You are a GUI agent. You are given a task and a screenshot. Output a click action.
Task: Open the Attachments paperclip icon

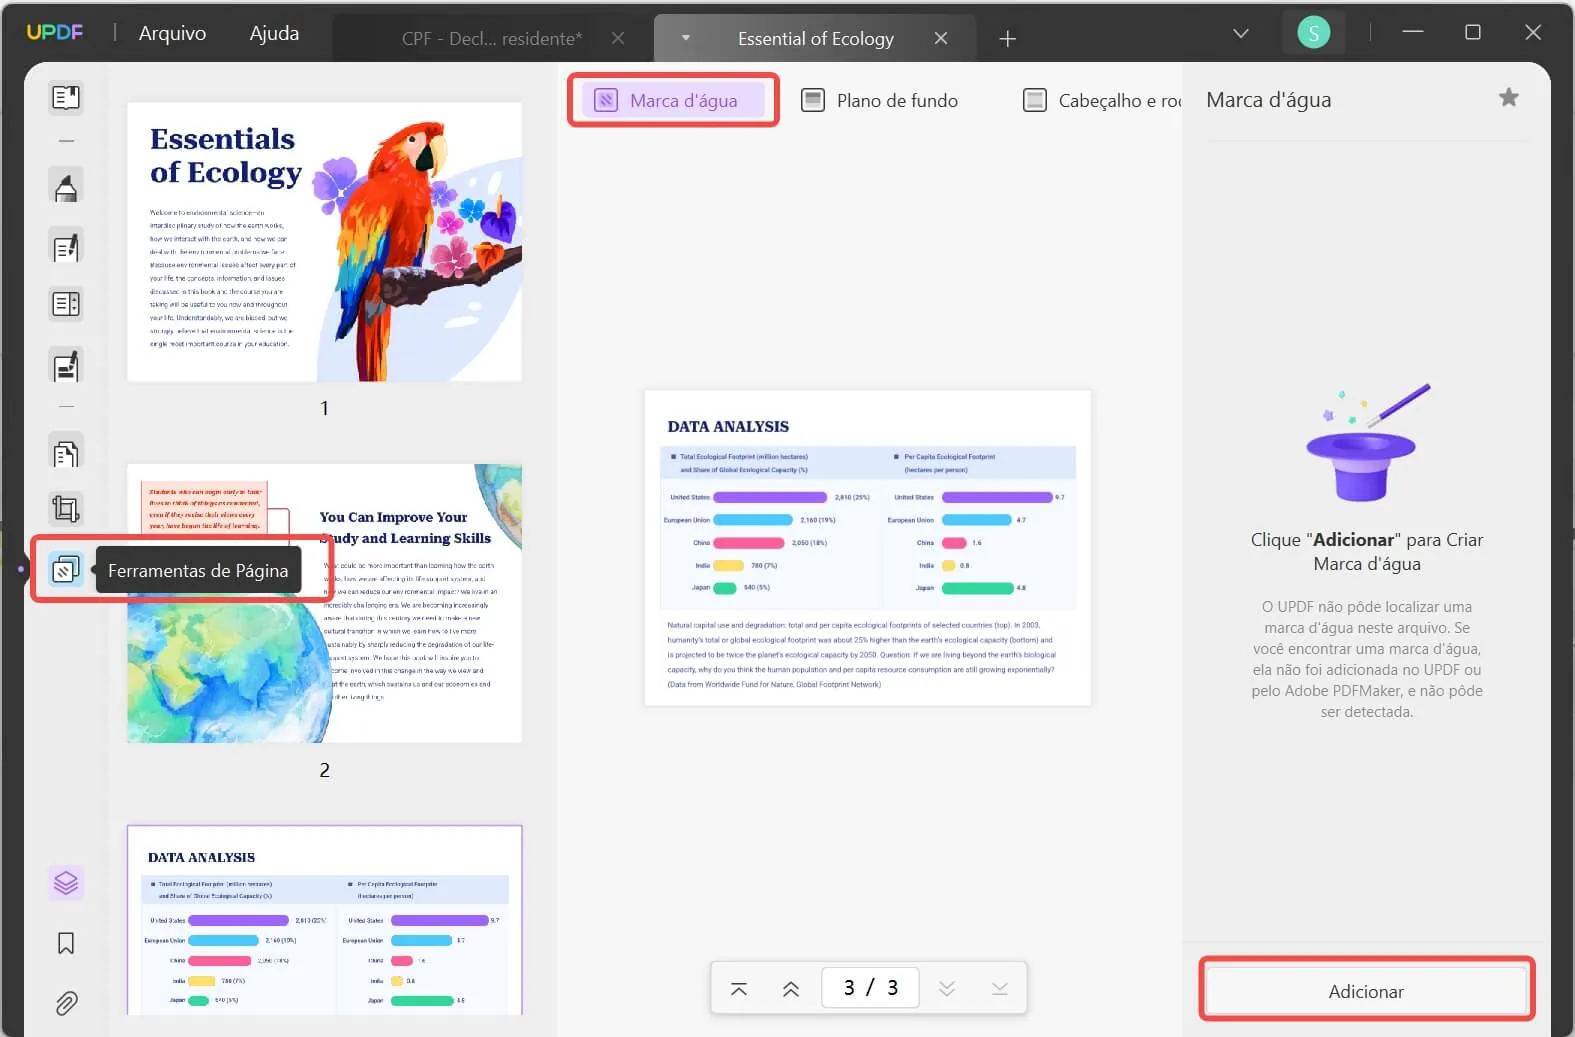coord(66,1003)
